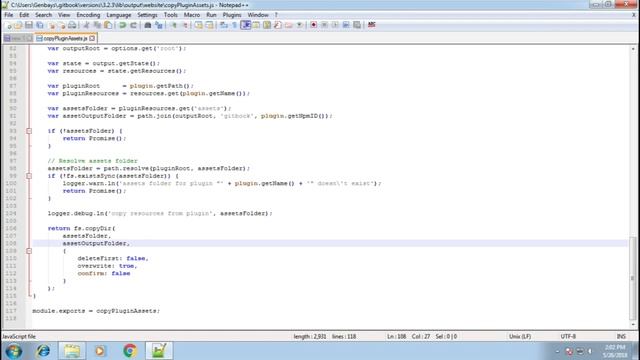Open the Tools menu
The width and height of the screenshot is (640, 360).
171,15
